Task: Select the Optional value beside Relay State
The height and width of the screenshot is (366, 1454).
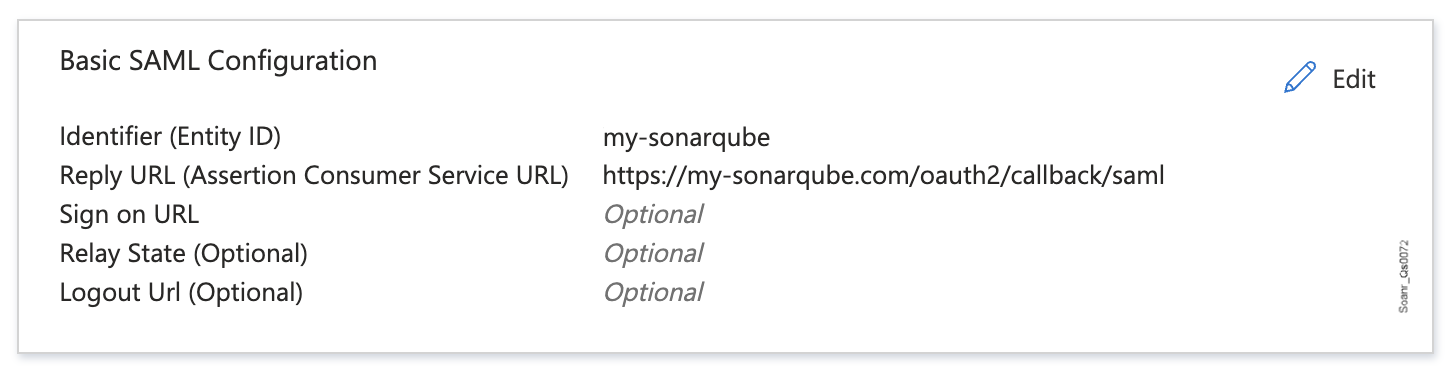Action: click(653, 254)
